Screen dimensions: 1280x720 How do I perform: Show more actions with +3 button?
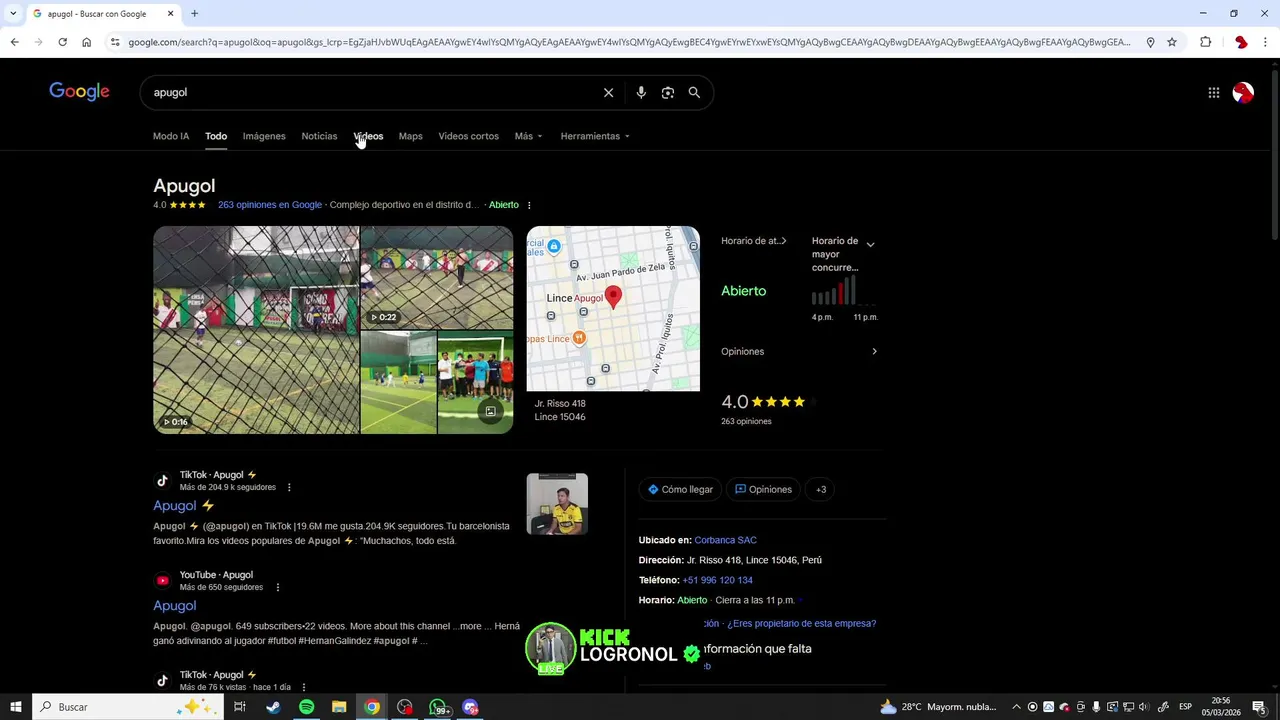click(x=821, y=489)
